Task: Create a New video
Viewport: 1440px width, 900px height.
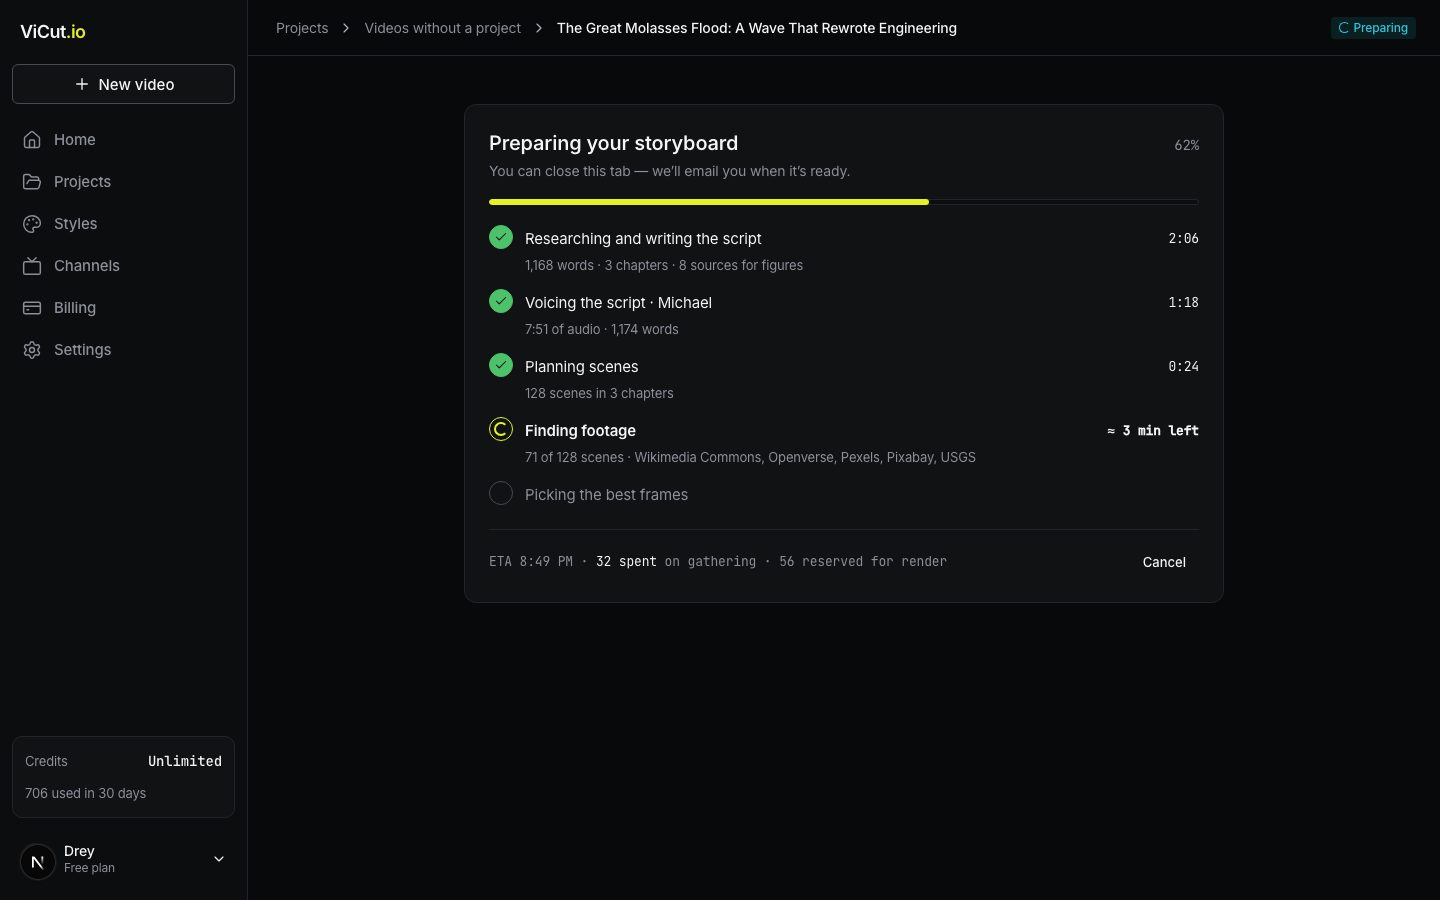Action: pos(123,84)
